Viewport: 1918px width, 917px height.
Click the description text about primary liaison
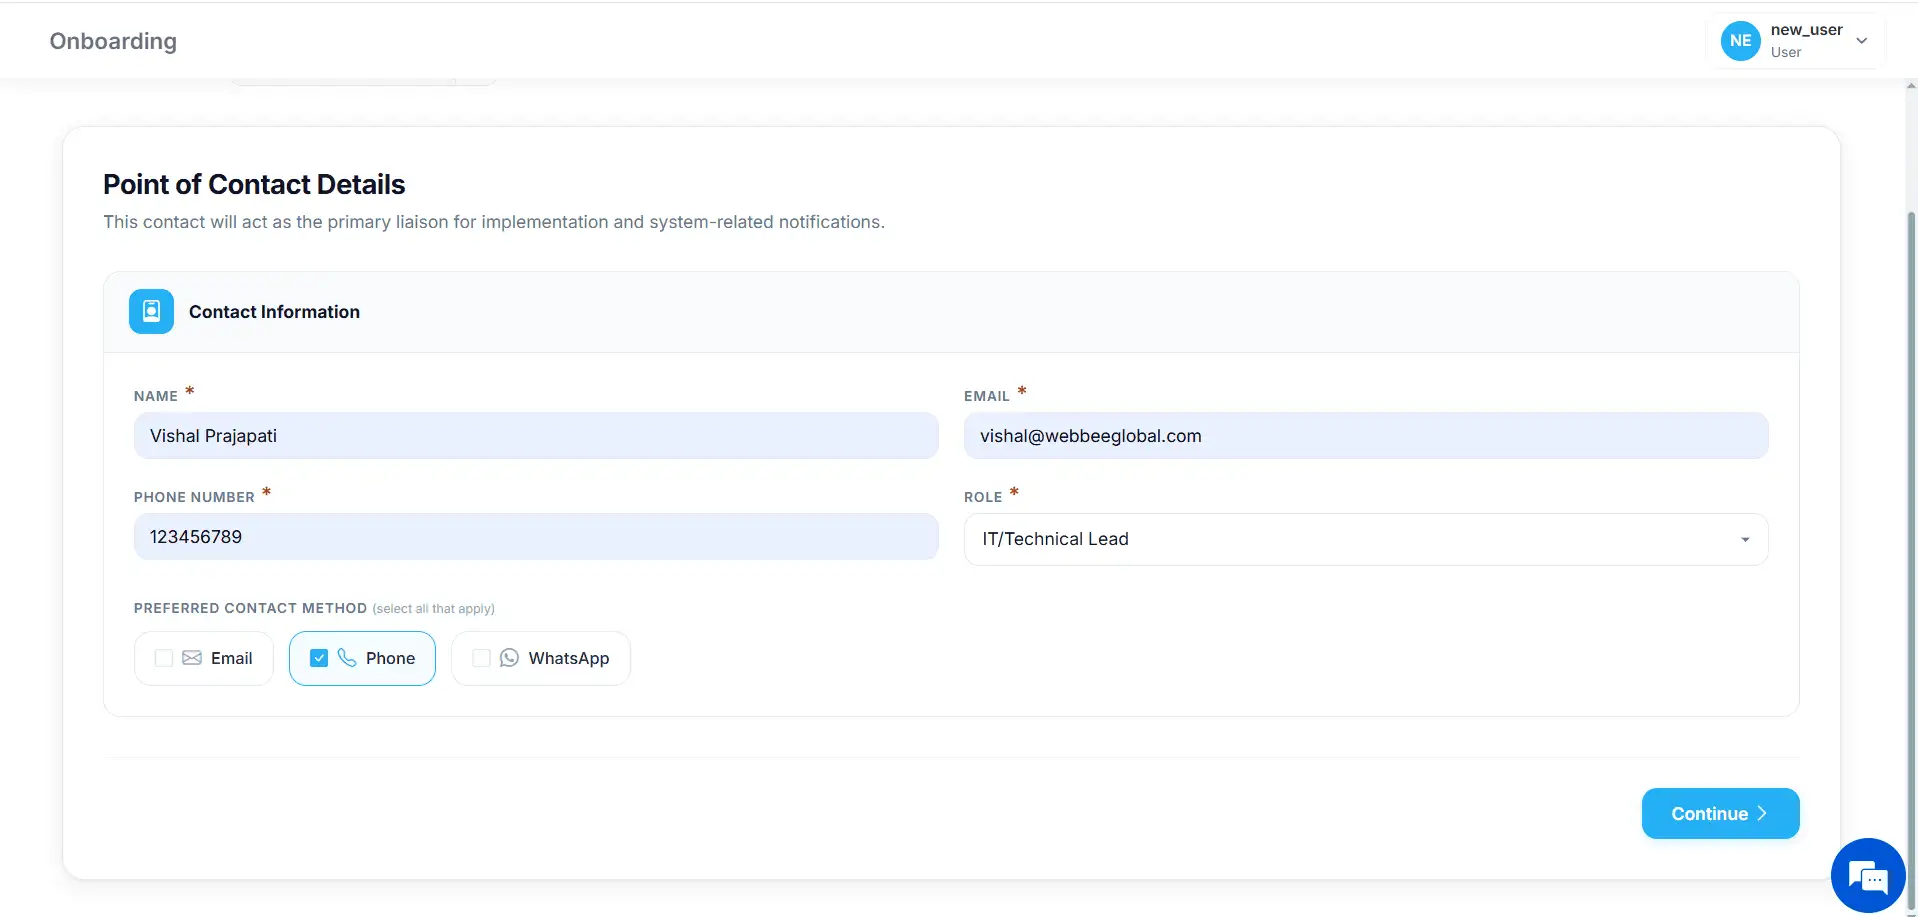(x=494, y=222)
